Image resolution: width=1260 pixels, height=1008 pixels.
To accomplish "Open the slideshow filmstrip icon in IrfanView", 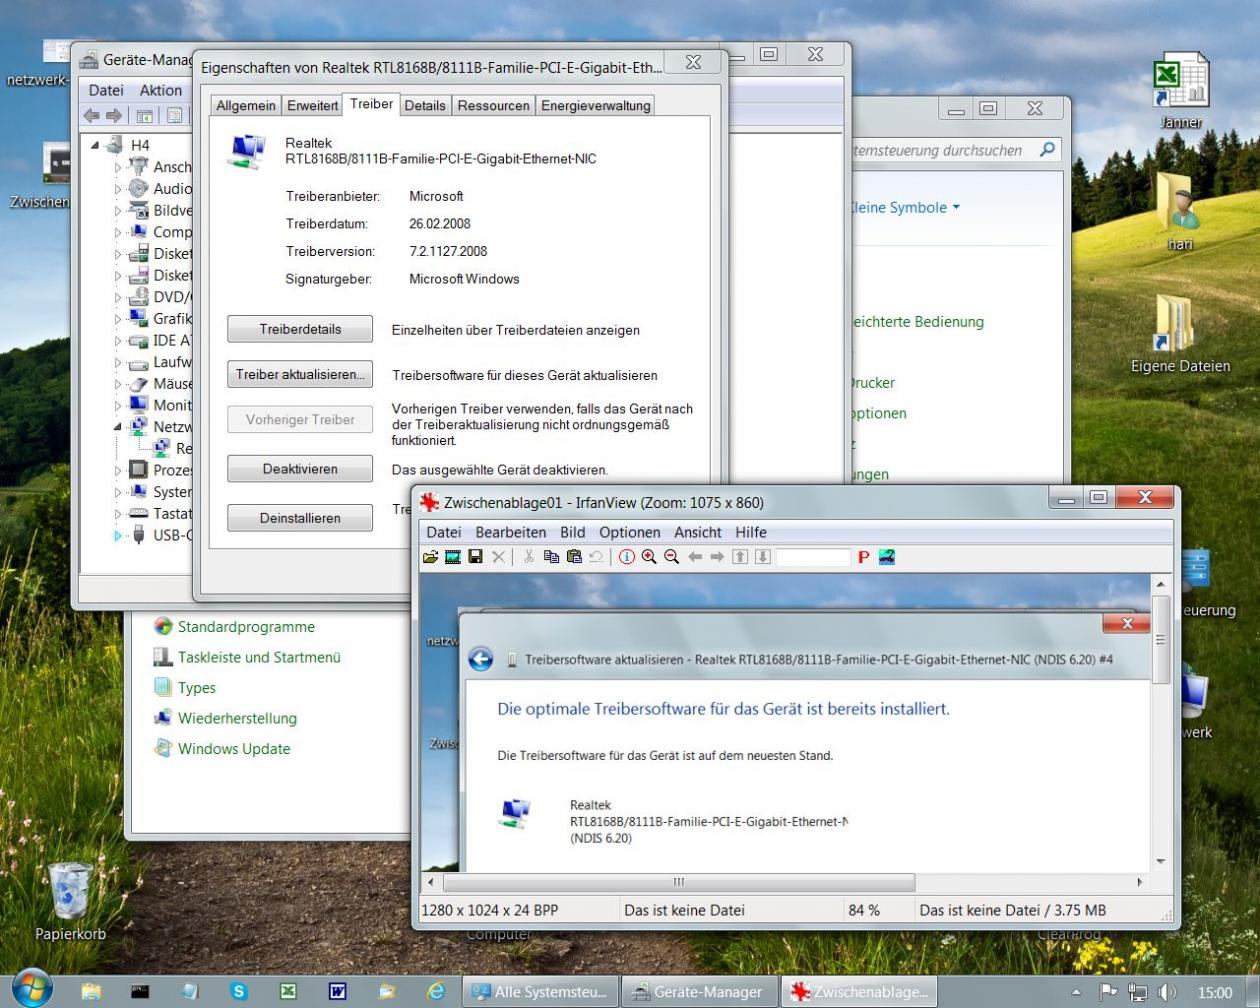I will 453,557.
